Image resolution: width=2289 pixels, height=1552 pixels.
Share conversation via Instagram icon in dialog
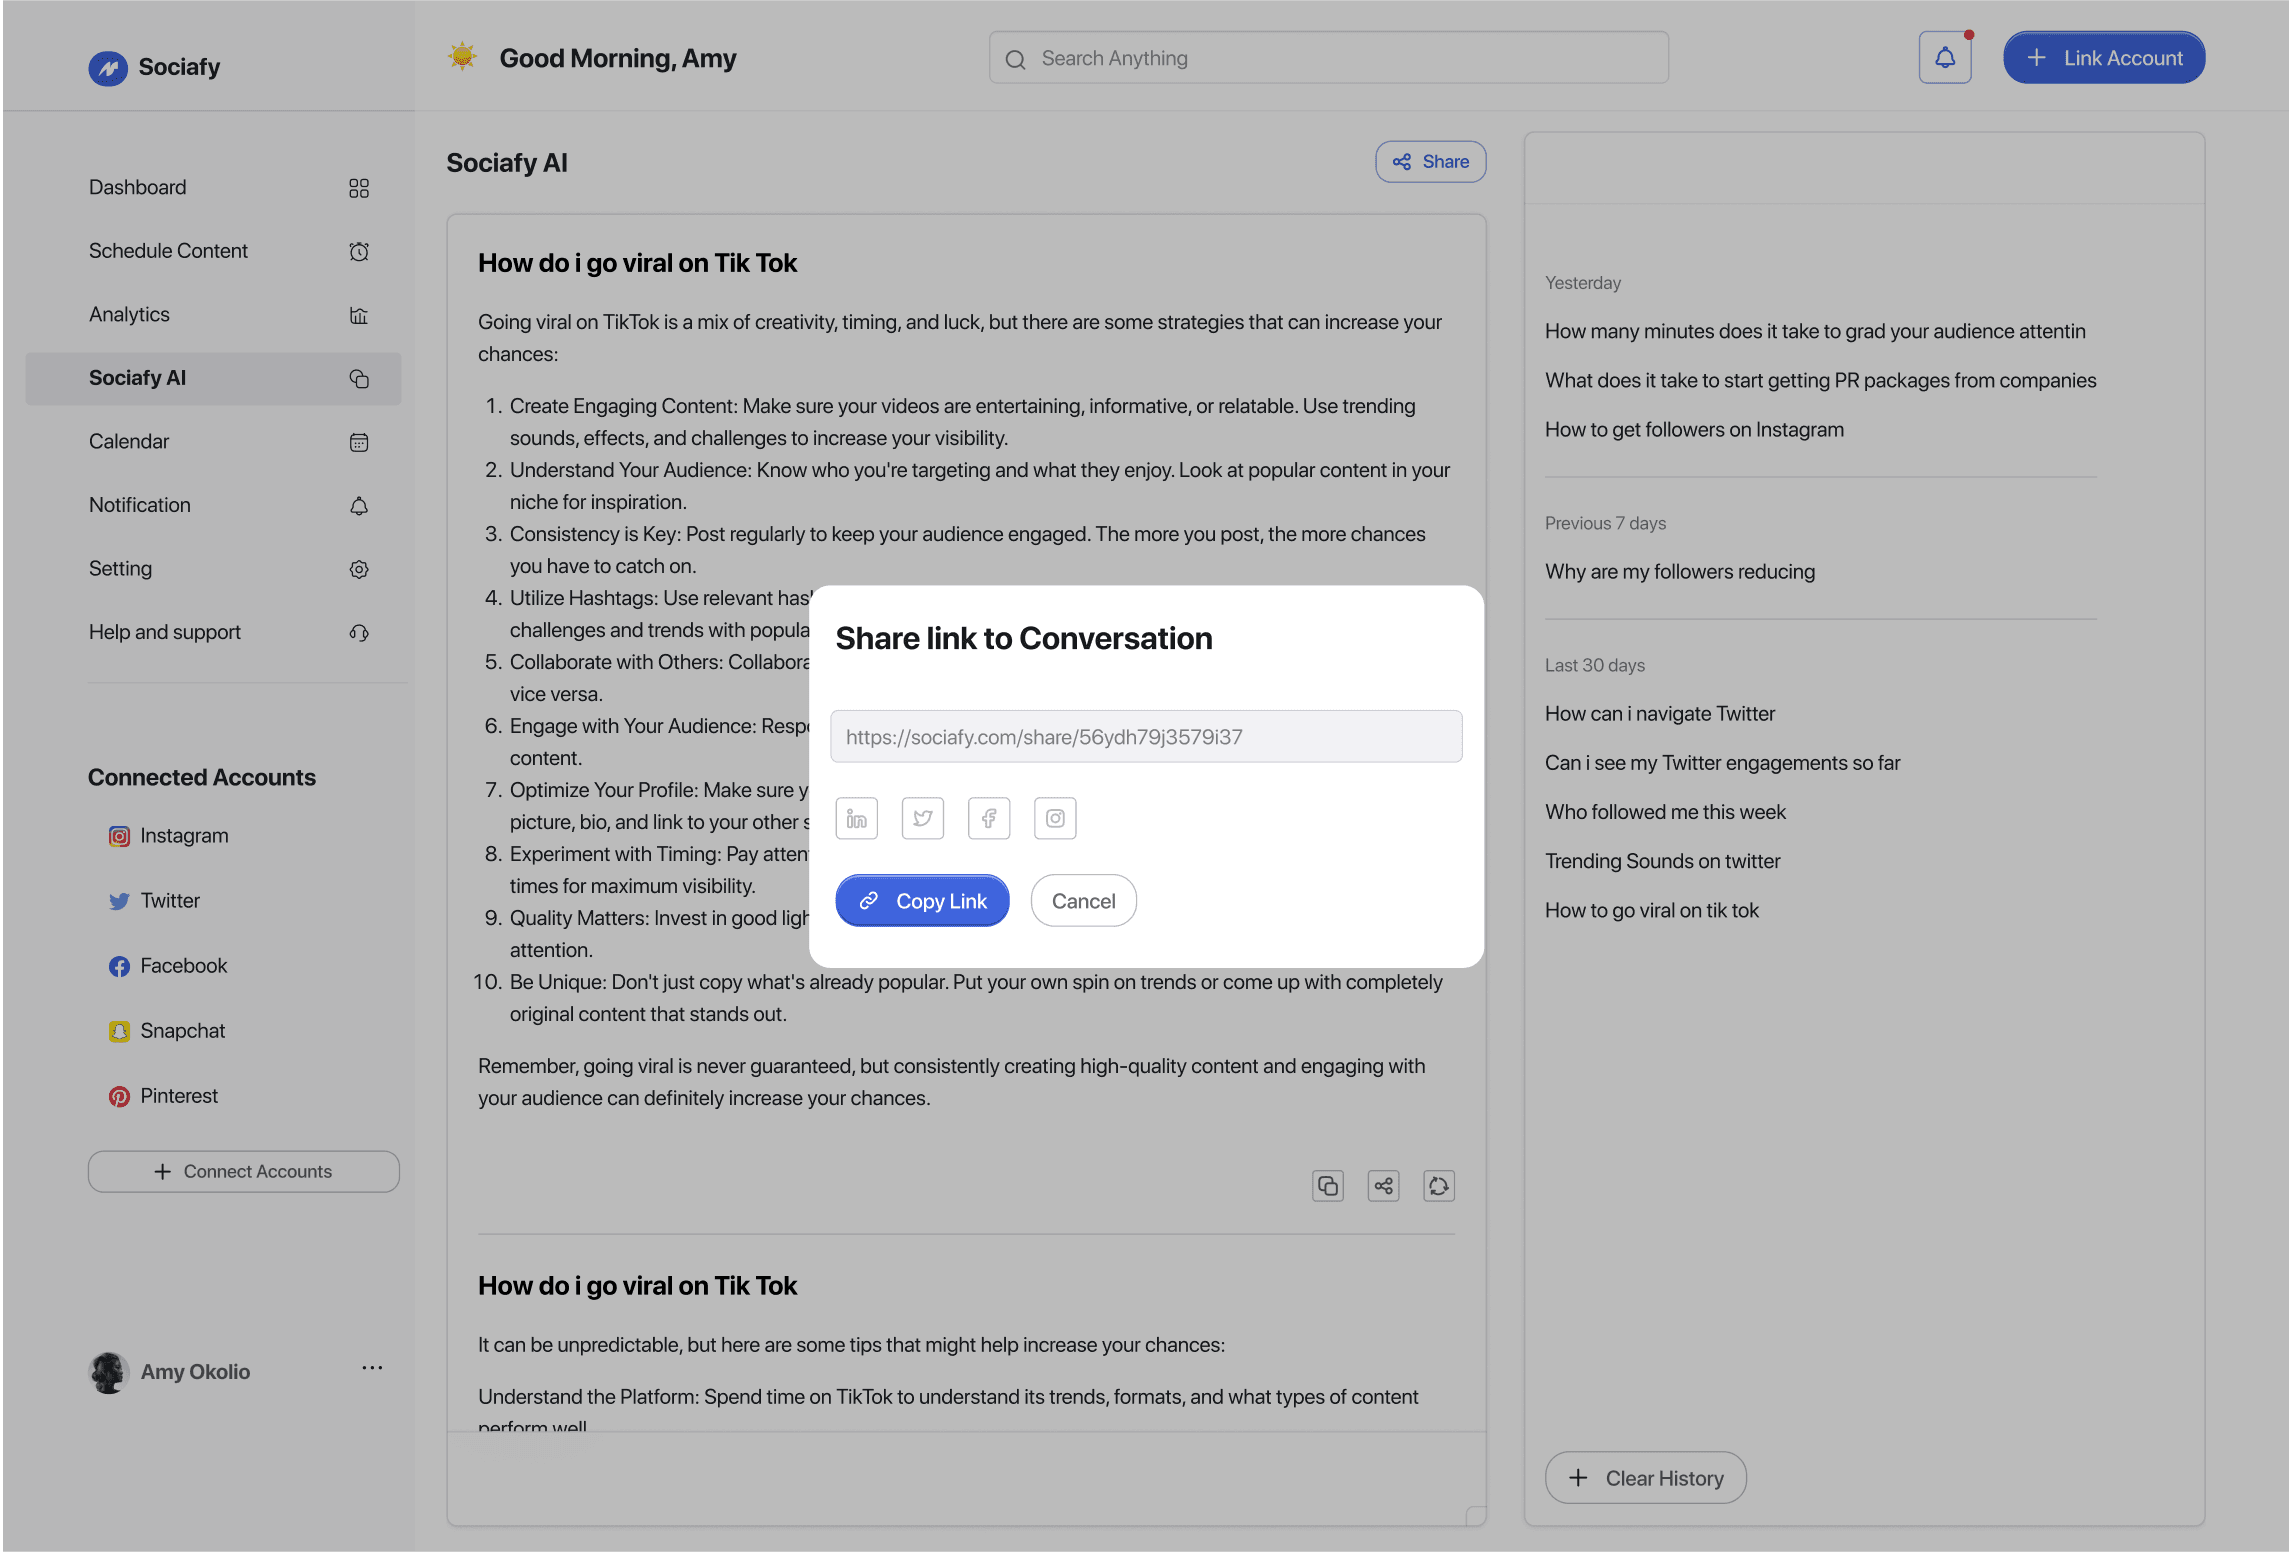[1054, 818]
